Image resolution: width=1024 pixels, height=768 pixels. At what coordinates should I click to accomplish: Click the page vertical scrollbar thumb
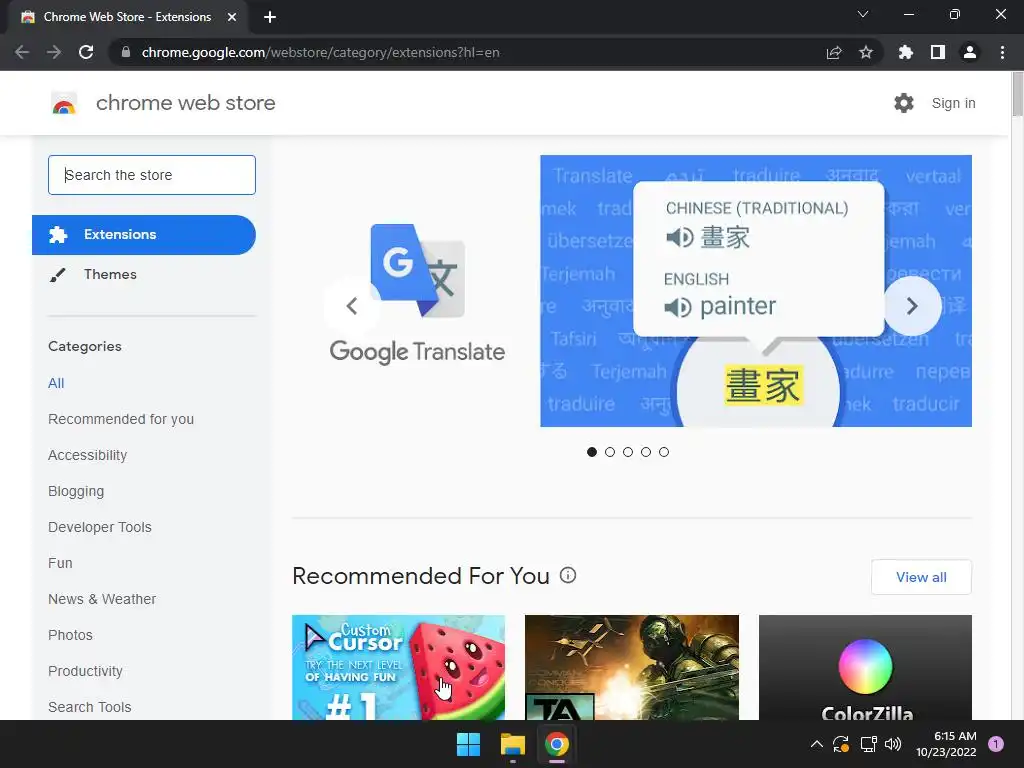click(1017, 94)
